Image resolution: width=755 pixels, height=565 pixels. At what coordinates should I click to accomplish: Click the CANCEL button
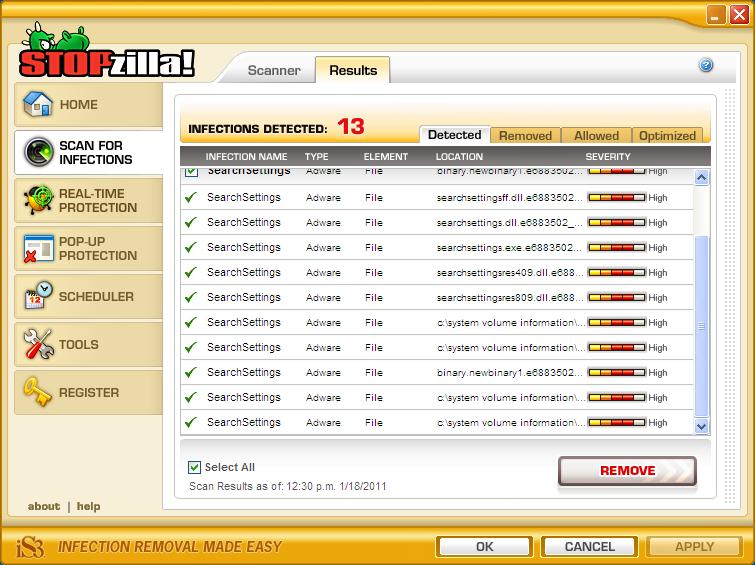click(x=589, y=547)
